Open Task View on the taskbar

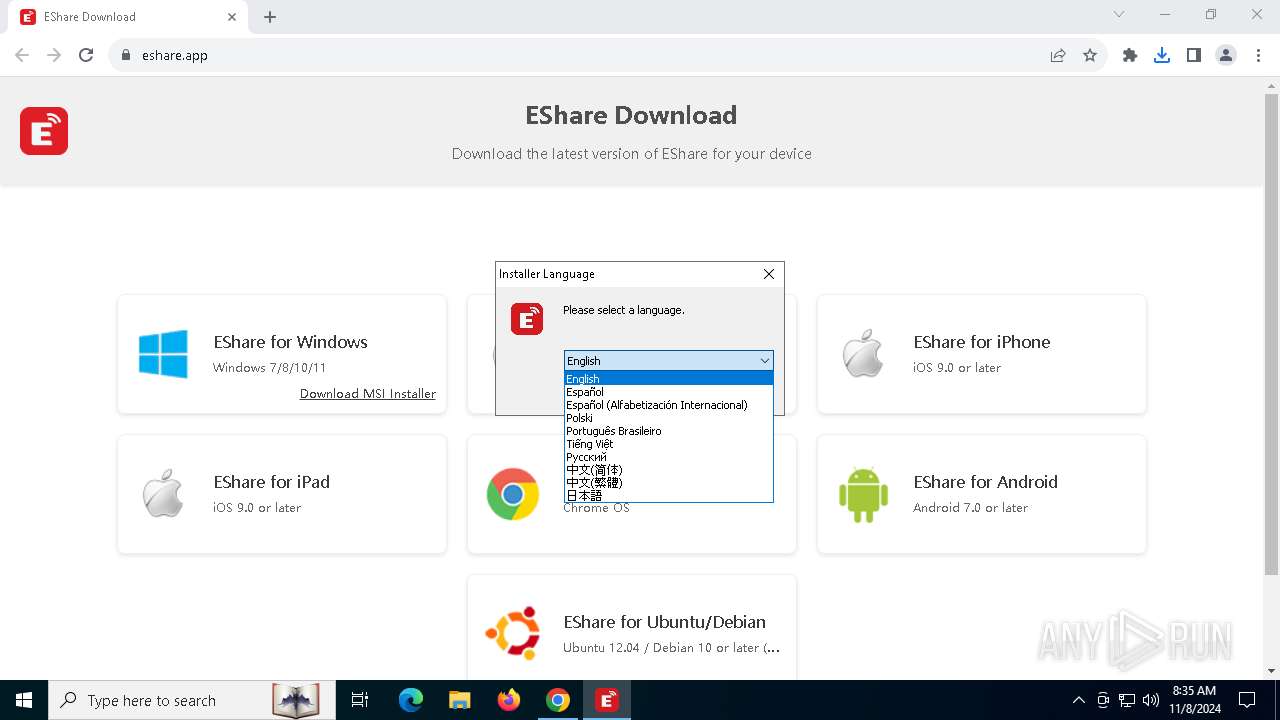click(x=360, y=700)
